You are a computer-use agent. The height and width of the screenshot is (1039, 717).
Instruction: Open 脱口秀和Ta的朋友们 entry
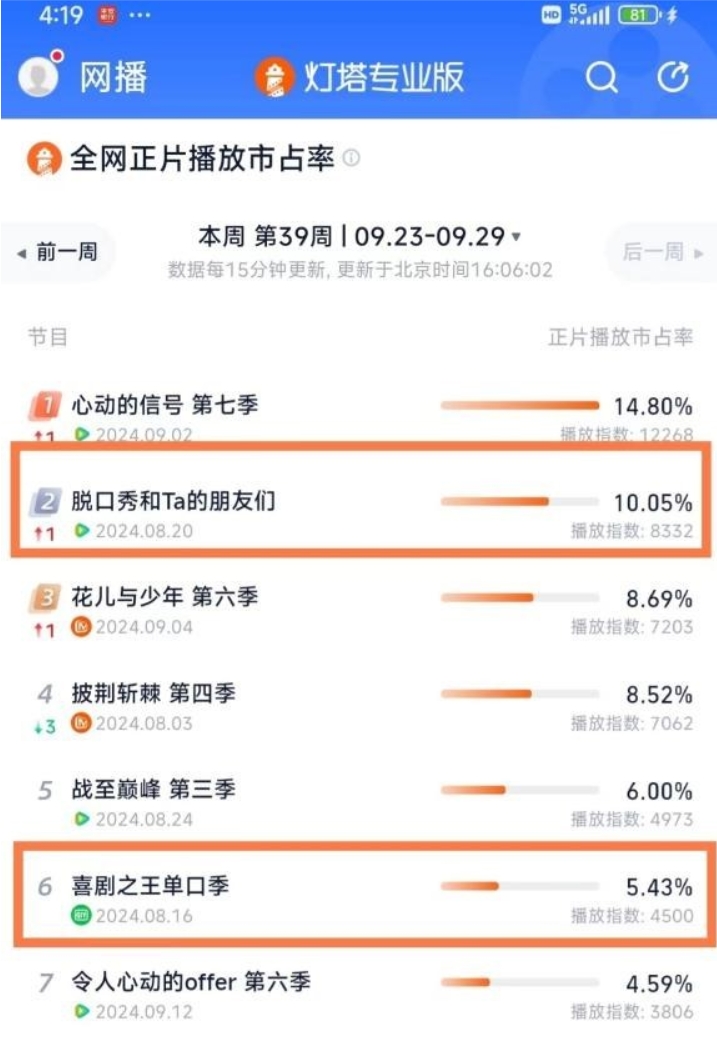click(x=173, y=501)
